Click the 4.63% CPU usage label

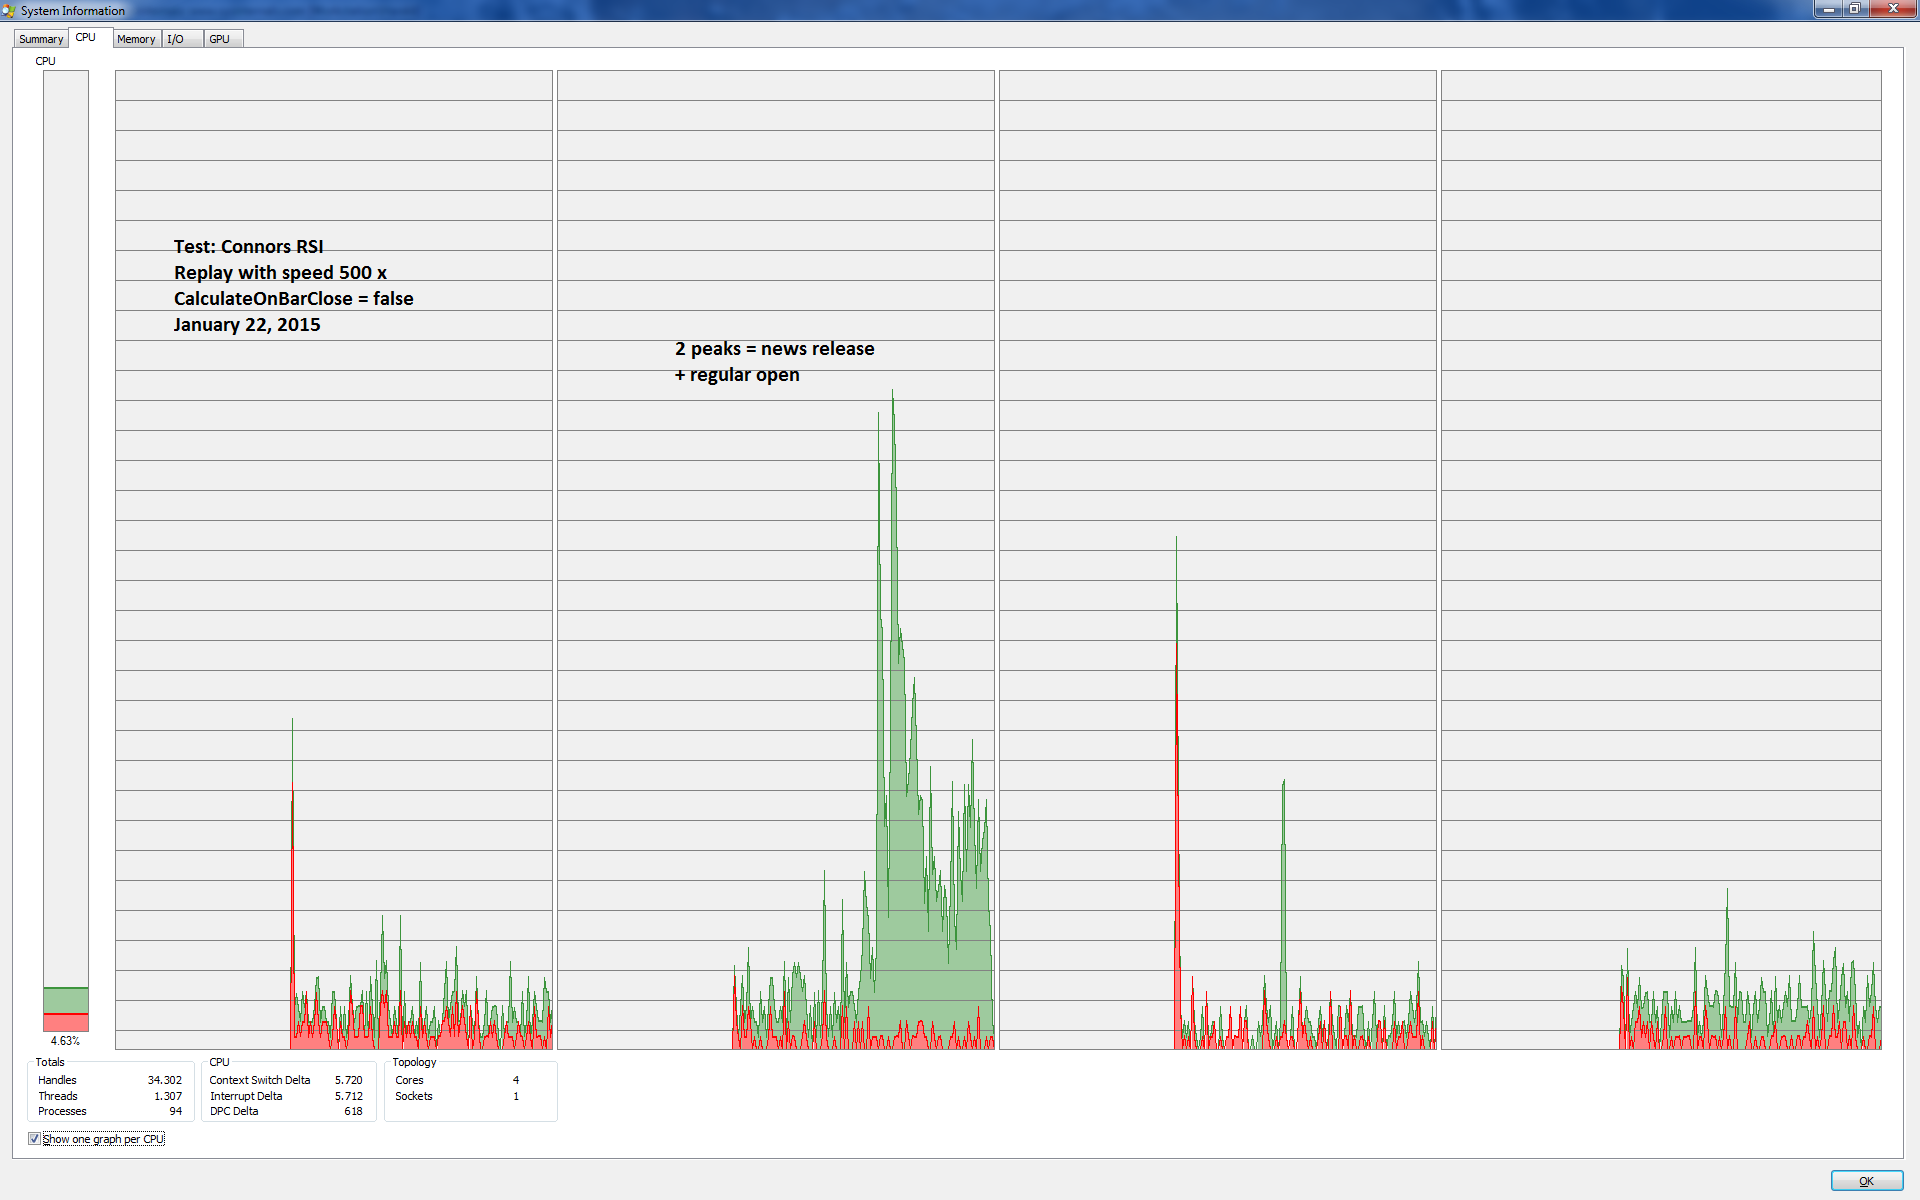[x=65, y=1041]
